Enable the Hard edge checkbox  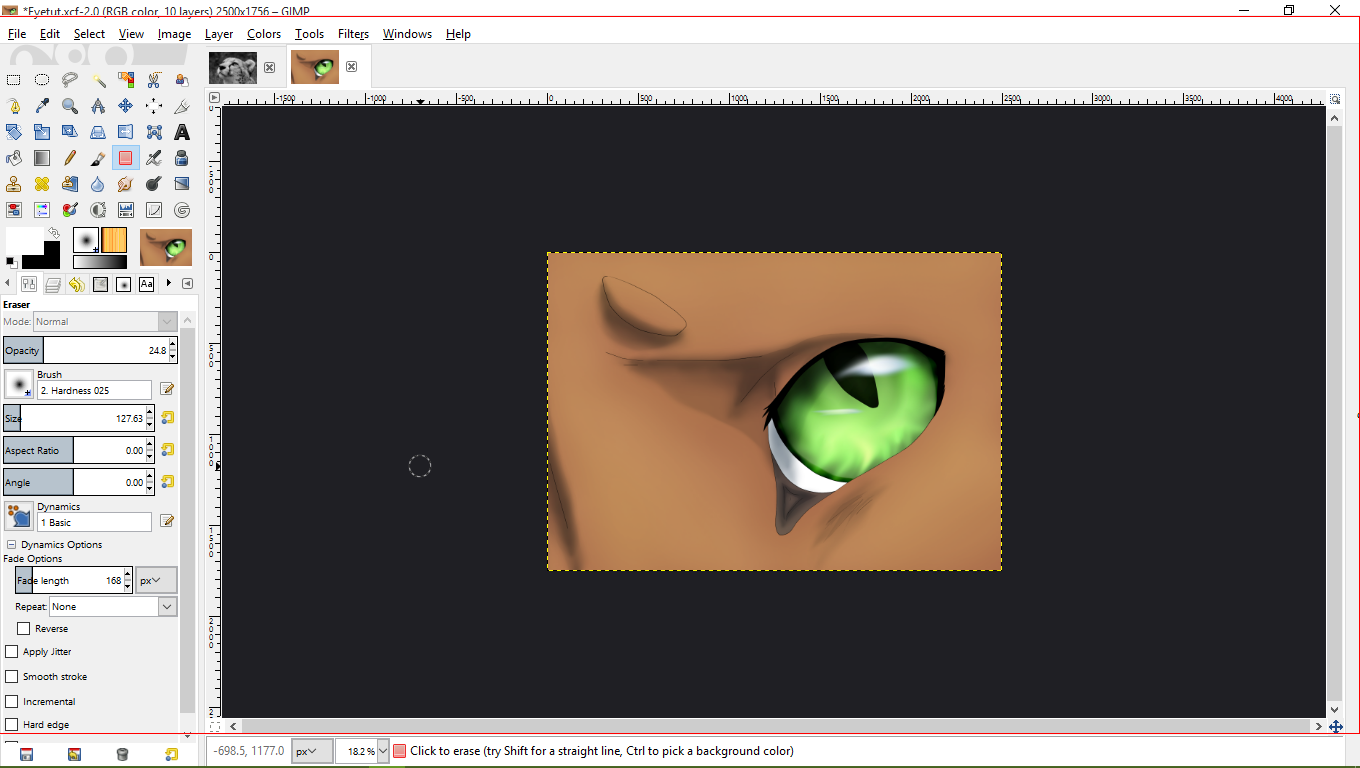[12, 725]
